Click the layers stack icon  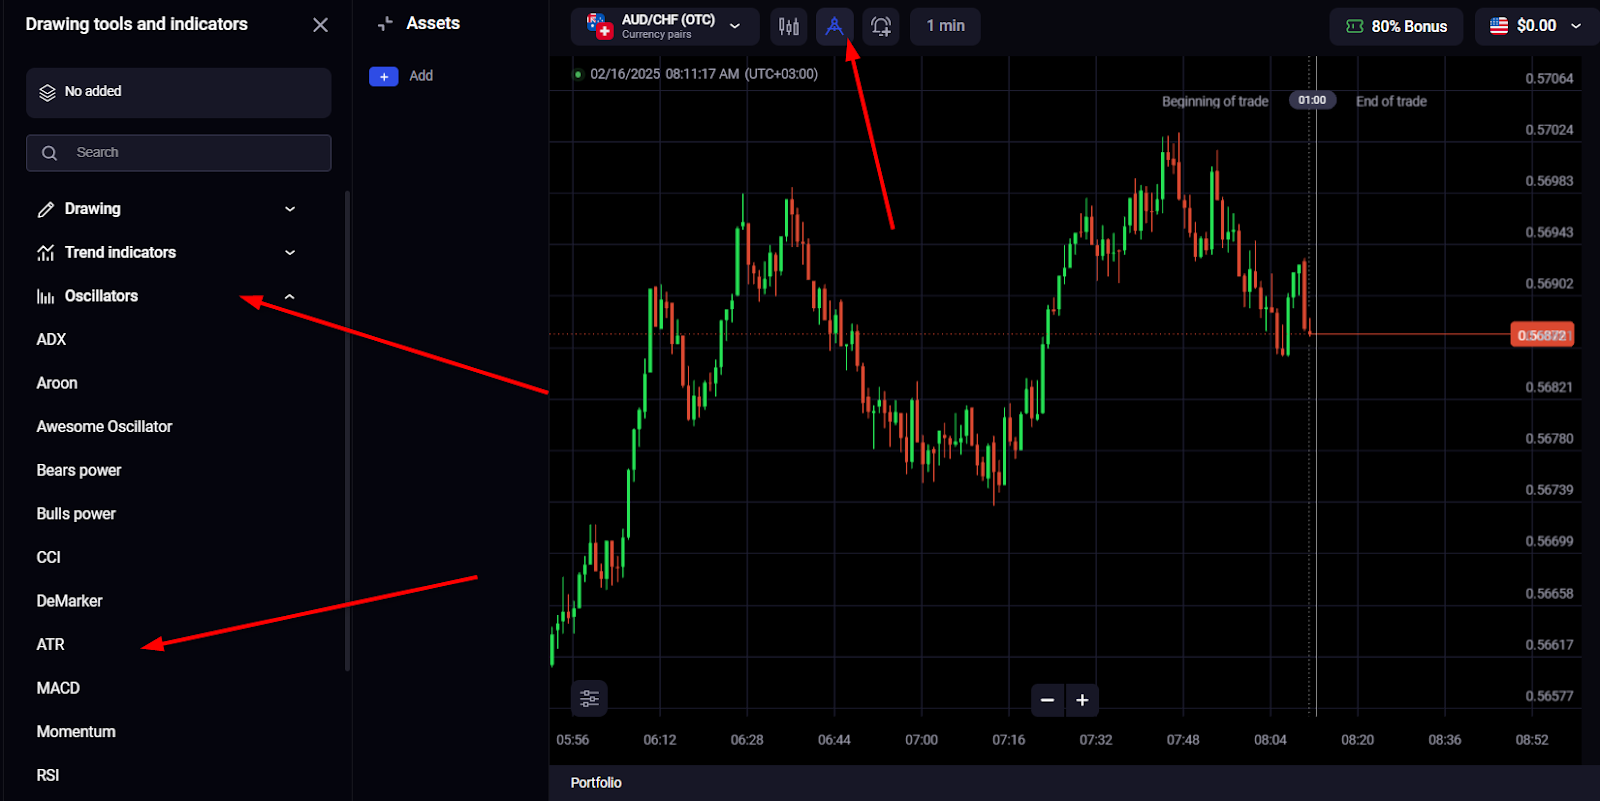click(x=47, y=92)
